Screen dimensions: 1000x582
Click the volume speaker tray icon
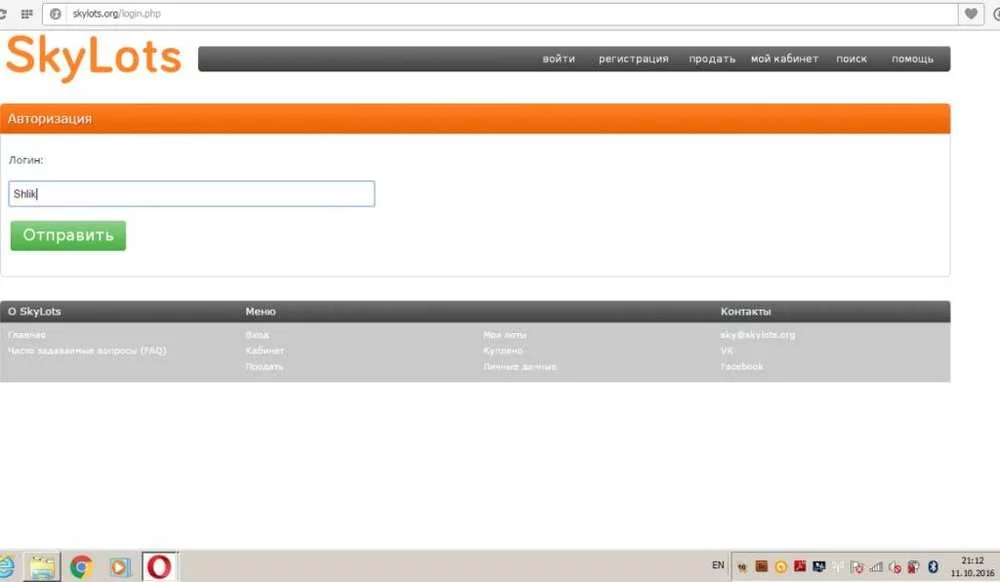(895, 567)
